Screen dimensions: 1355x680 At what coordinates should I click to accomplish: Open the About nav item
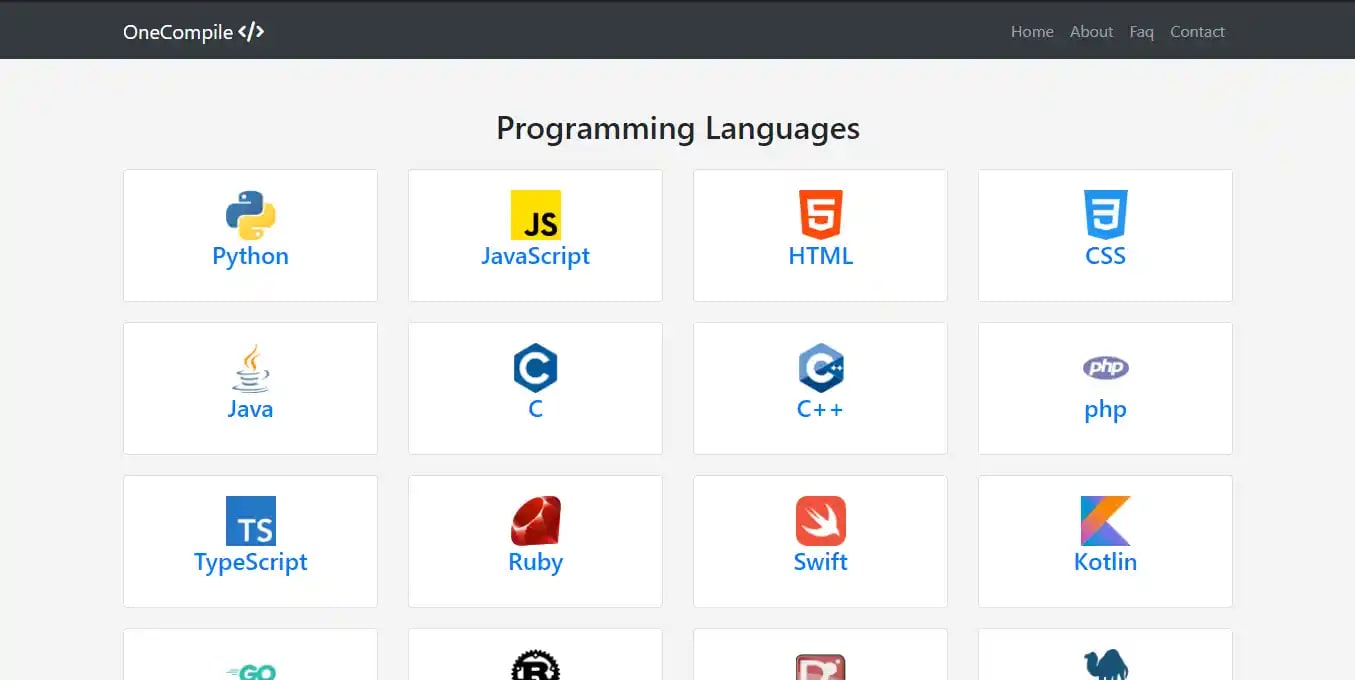pyautogui.click(x=1091, y=32)
